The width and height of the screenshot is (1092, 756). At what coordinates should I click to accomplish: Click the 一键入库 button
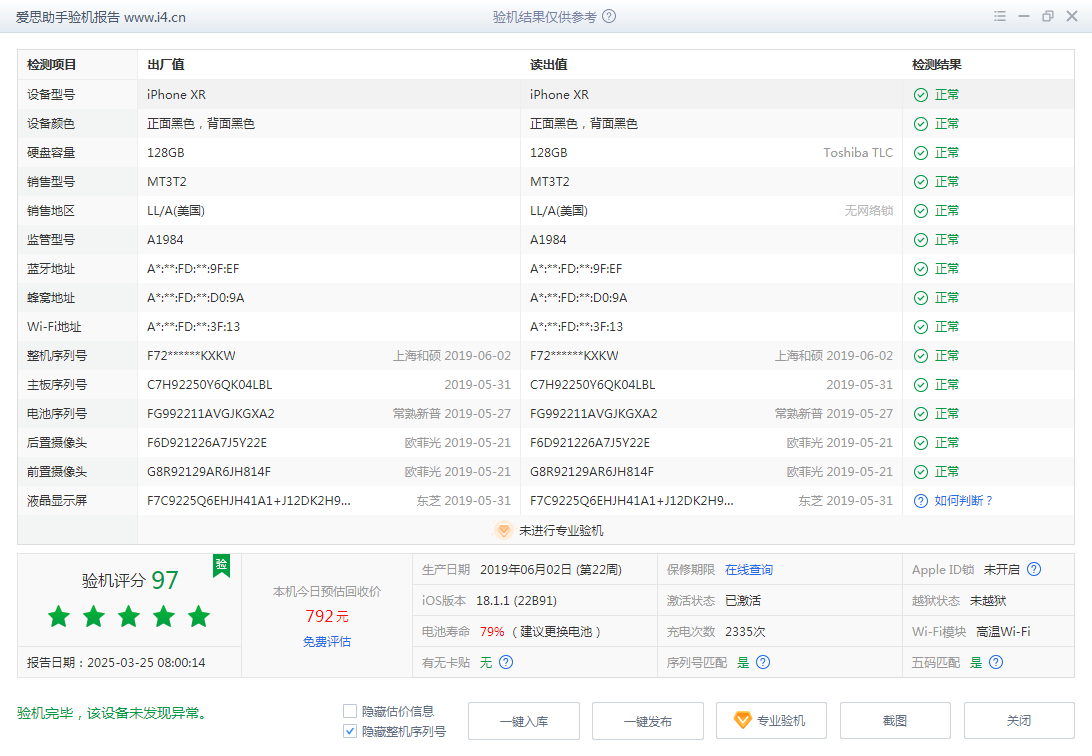pyautogui.click(x=524, y=721)
